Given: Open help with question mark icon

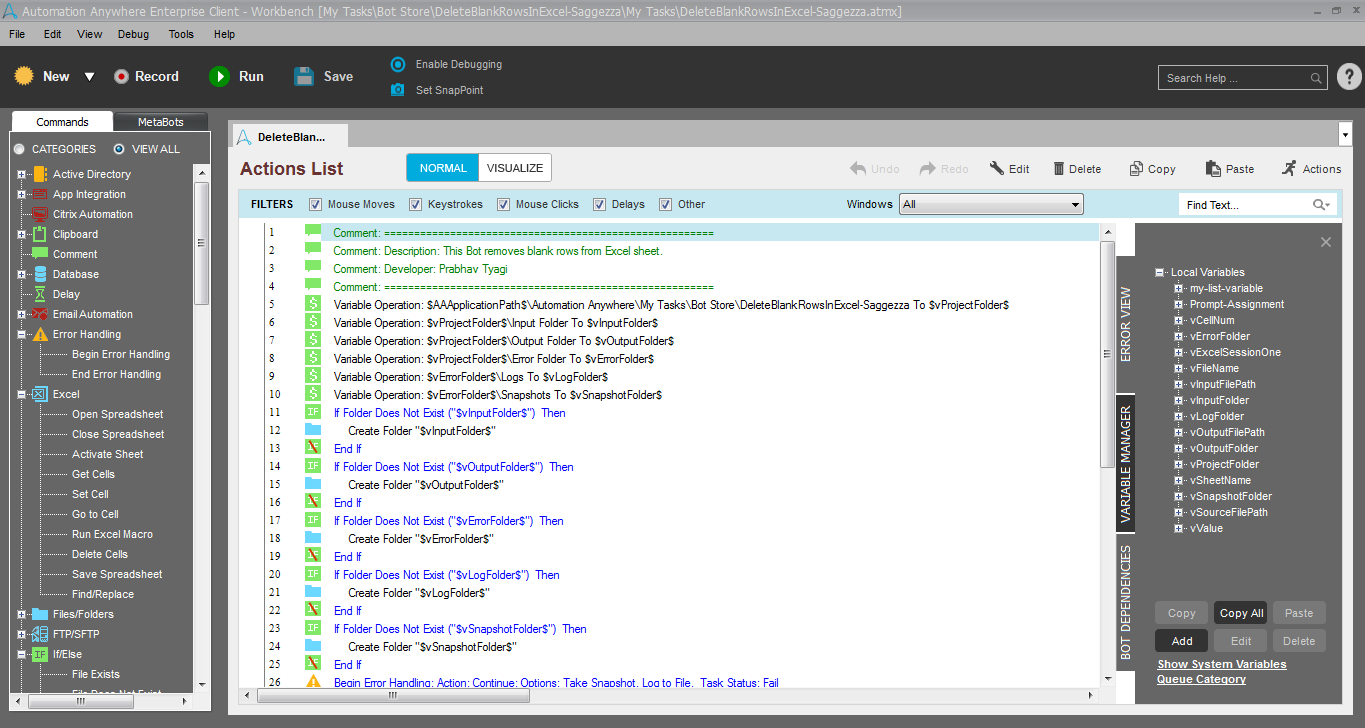Looking at the screenshot, I should click(1349, 77).
